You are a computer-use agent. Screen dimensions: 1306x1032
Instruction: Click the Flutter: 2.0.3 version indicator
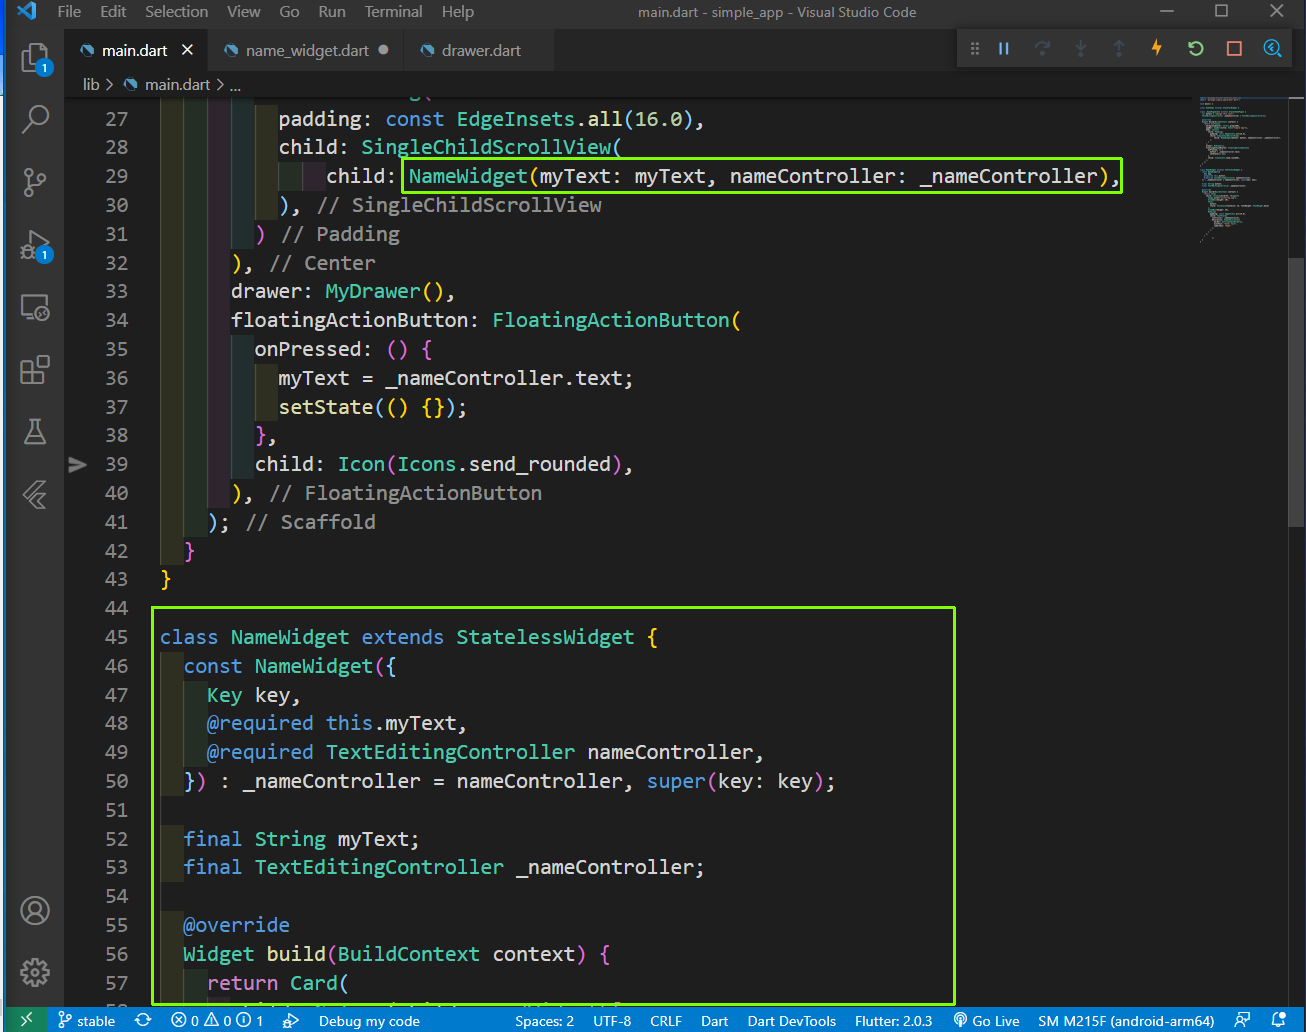[893, 1020]
